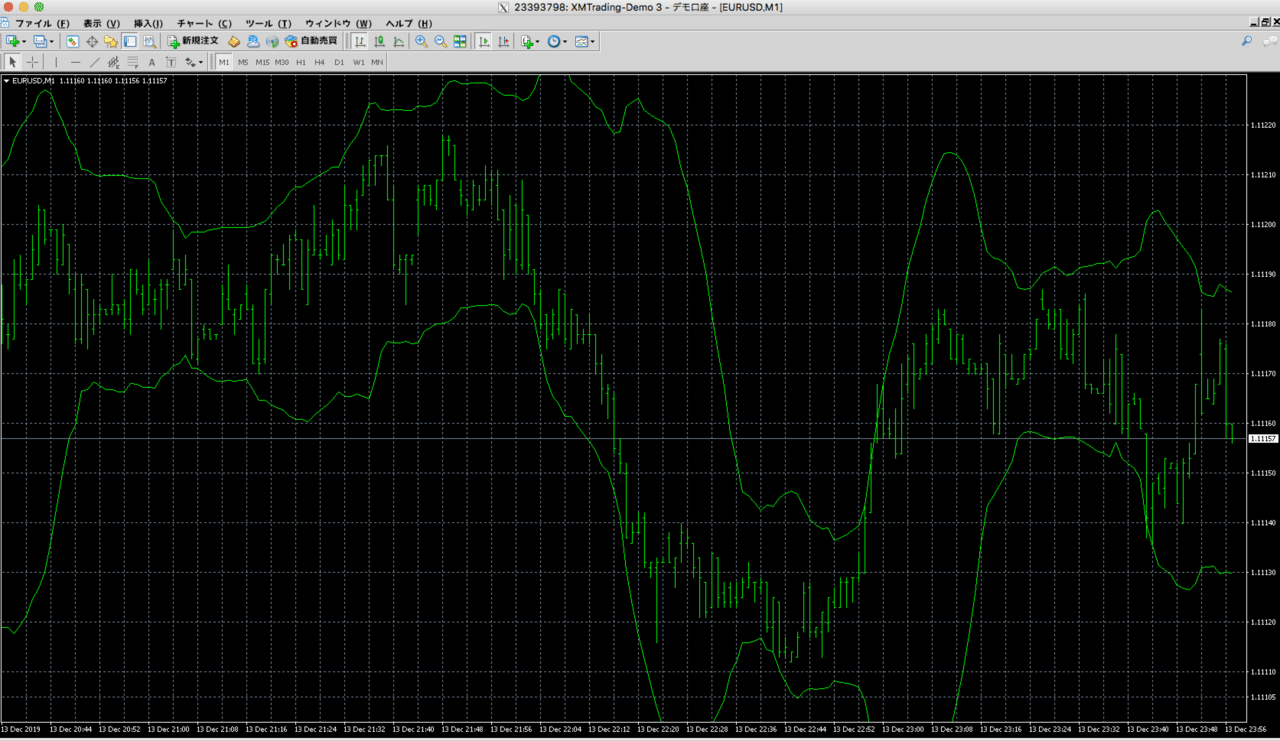Screen dimensions: 1280x741
Task: Open the ツール (T) menu
Action: tap(268, 23)
